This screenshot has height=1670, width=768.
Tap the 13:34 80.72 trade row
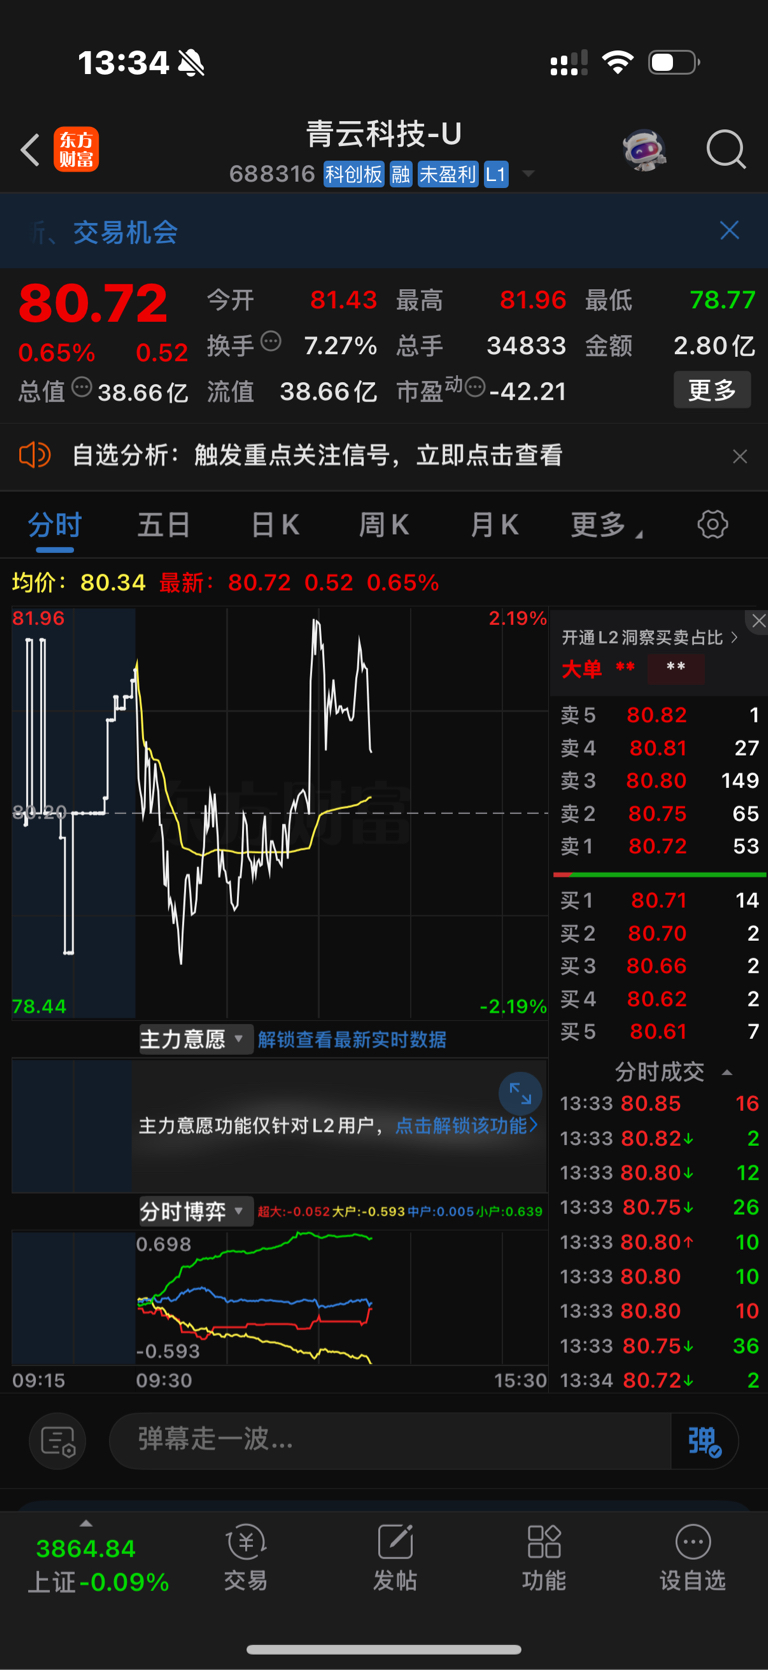point(659,1380)
